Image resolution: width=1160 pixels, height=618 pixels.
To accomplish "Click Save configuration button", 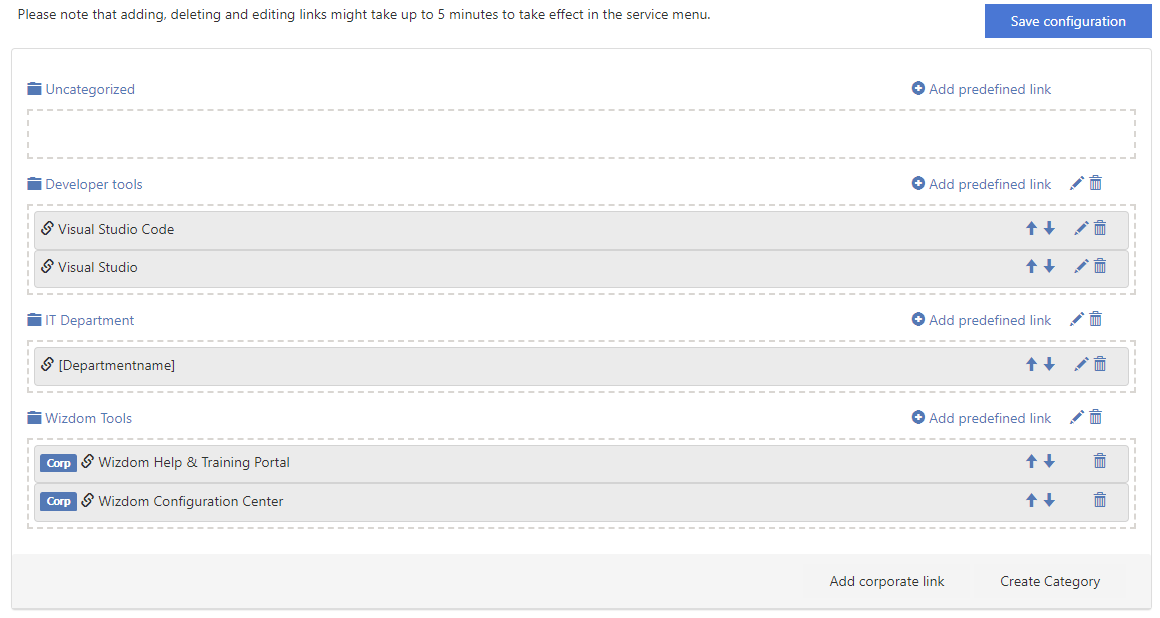I will (x=1067, y=21).
